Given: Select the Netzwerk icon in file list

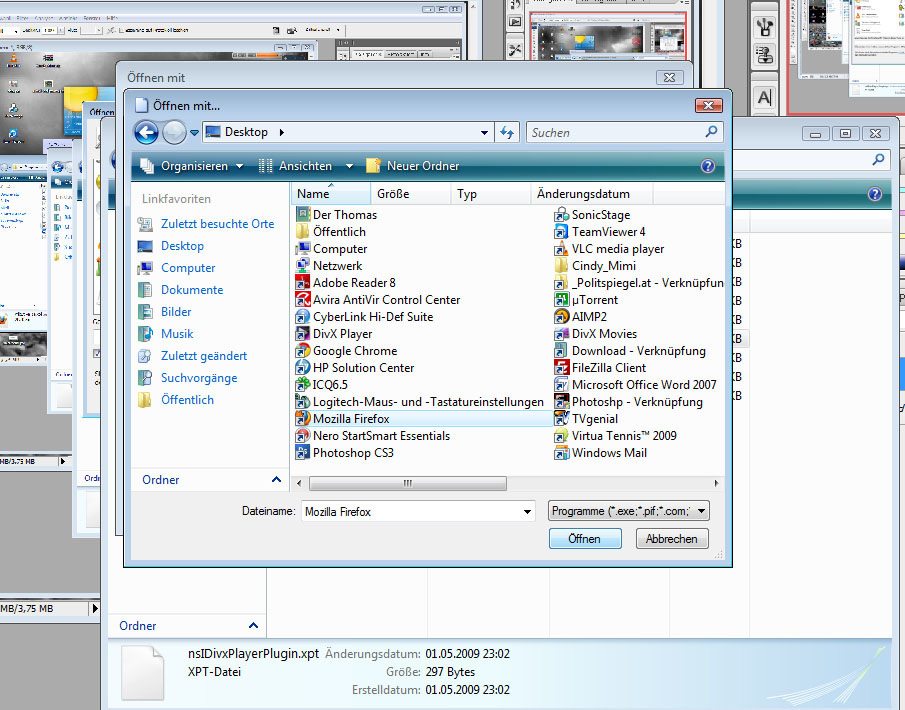Looking at the screenshot, I should [x=302, y=266].
